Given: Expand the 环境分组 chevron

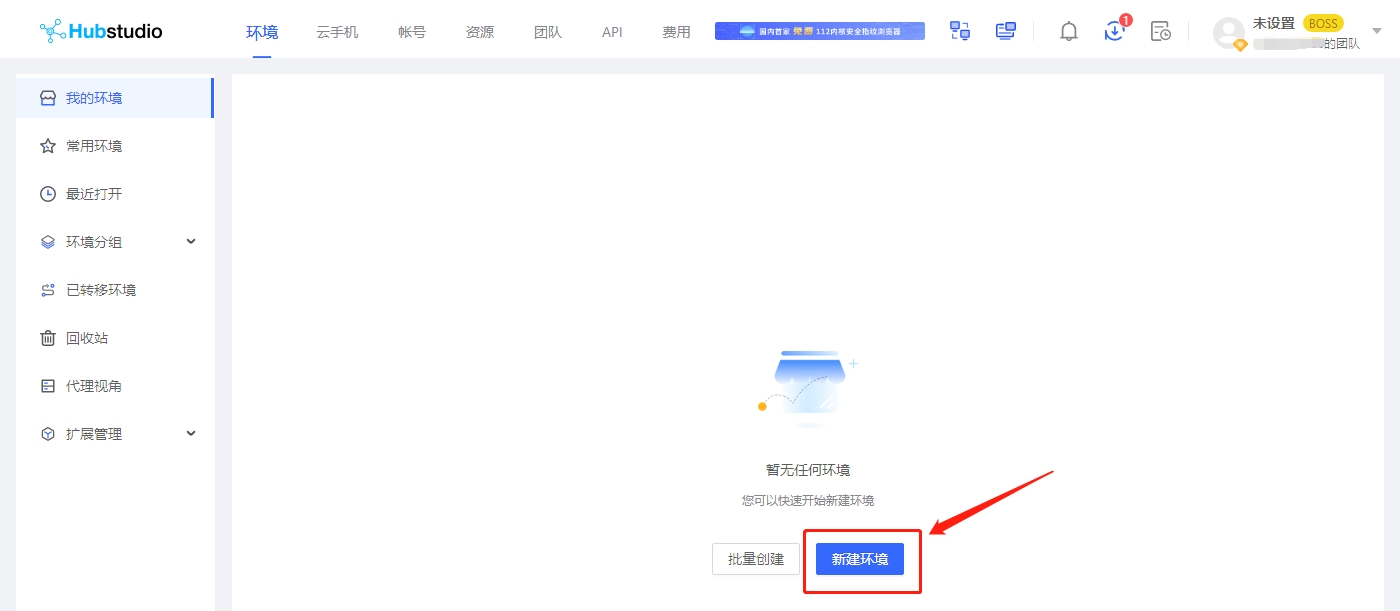Looking at the screenshot, I should [x=191, y=241].
